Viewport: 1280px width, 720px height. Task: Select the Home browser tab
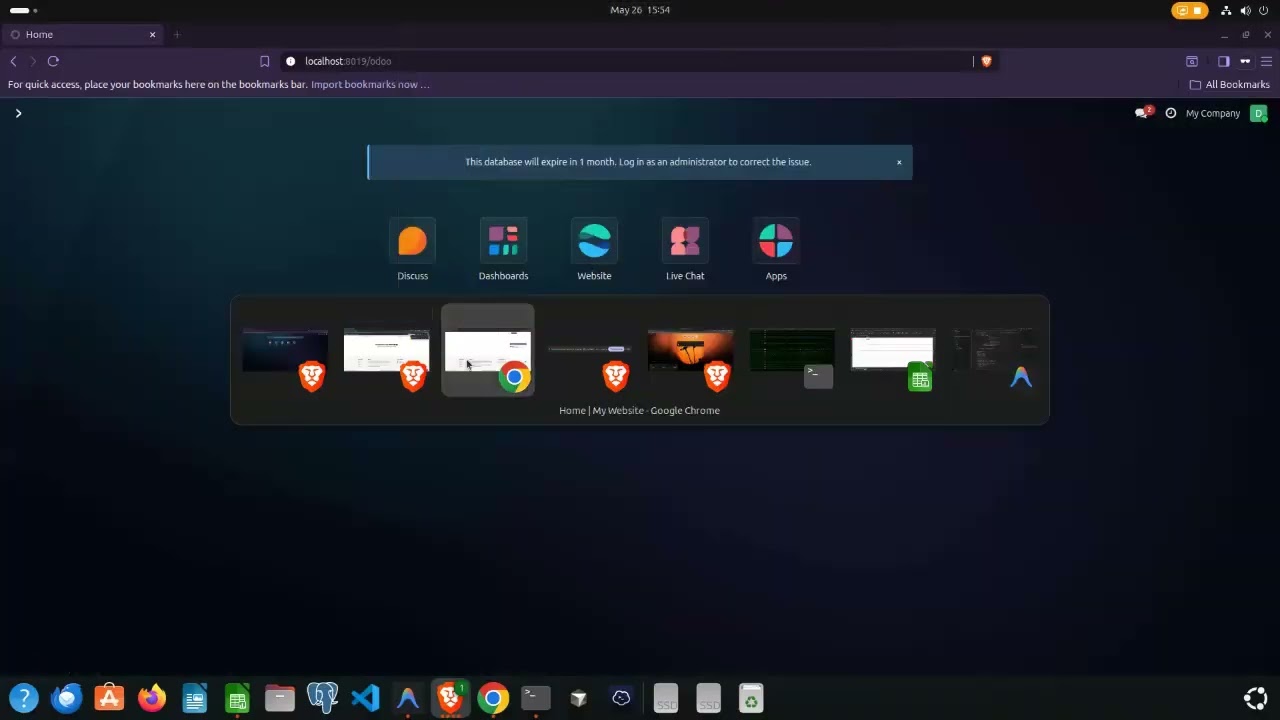tap(82, 35)
